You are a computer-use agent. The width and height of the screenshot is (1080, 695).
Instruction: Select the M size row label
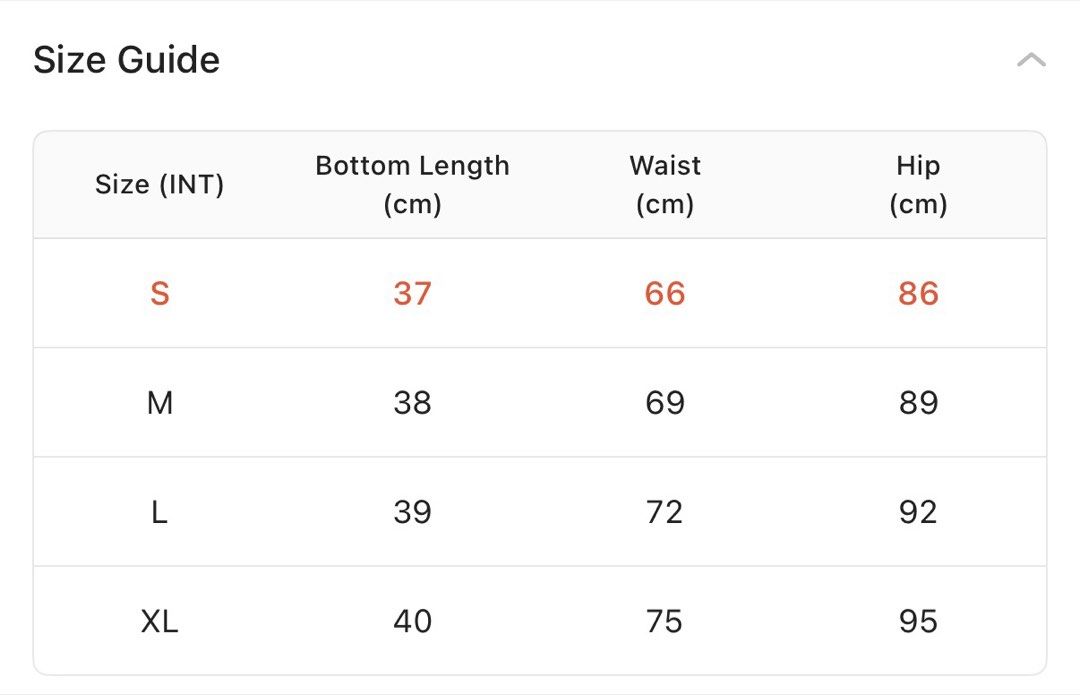pos(160,402)
